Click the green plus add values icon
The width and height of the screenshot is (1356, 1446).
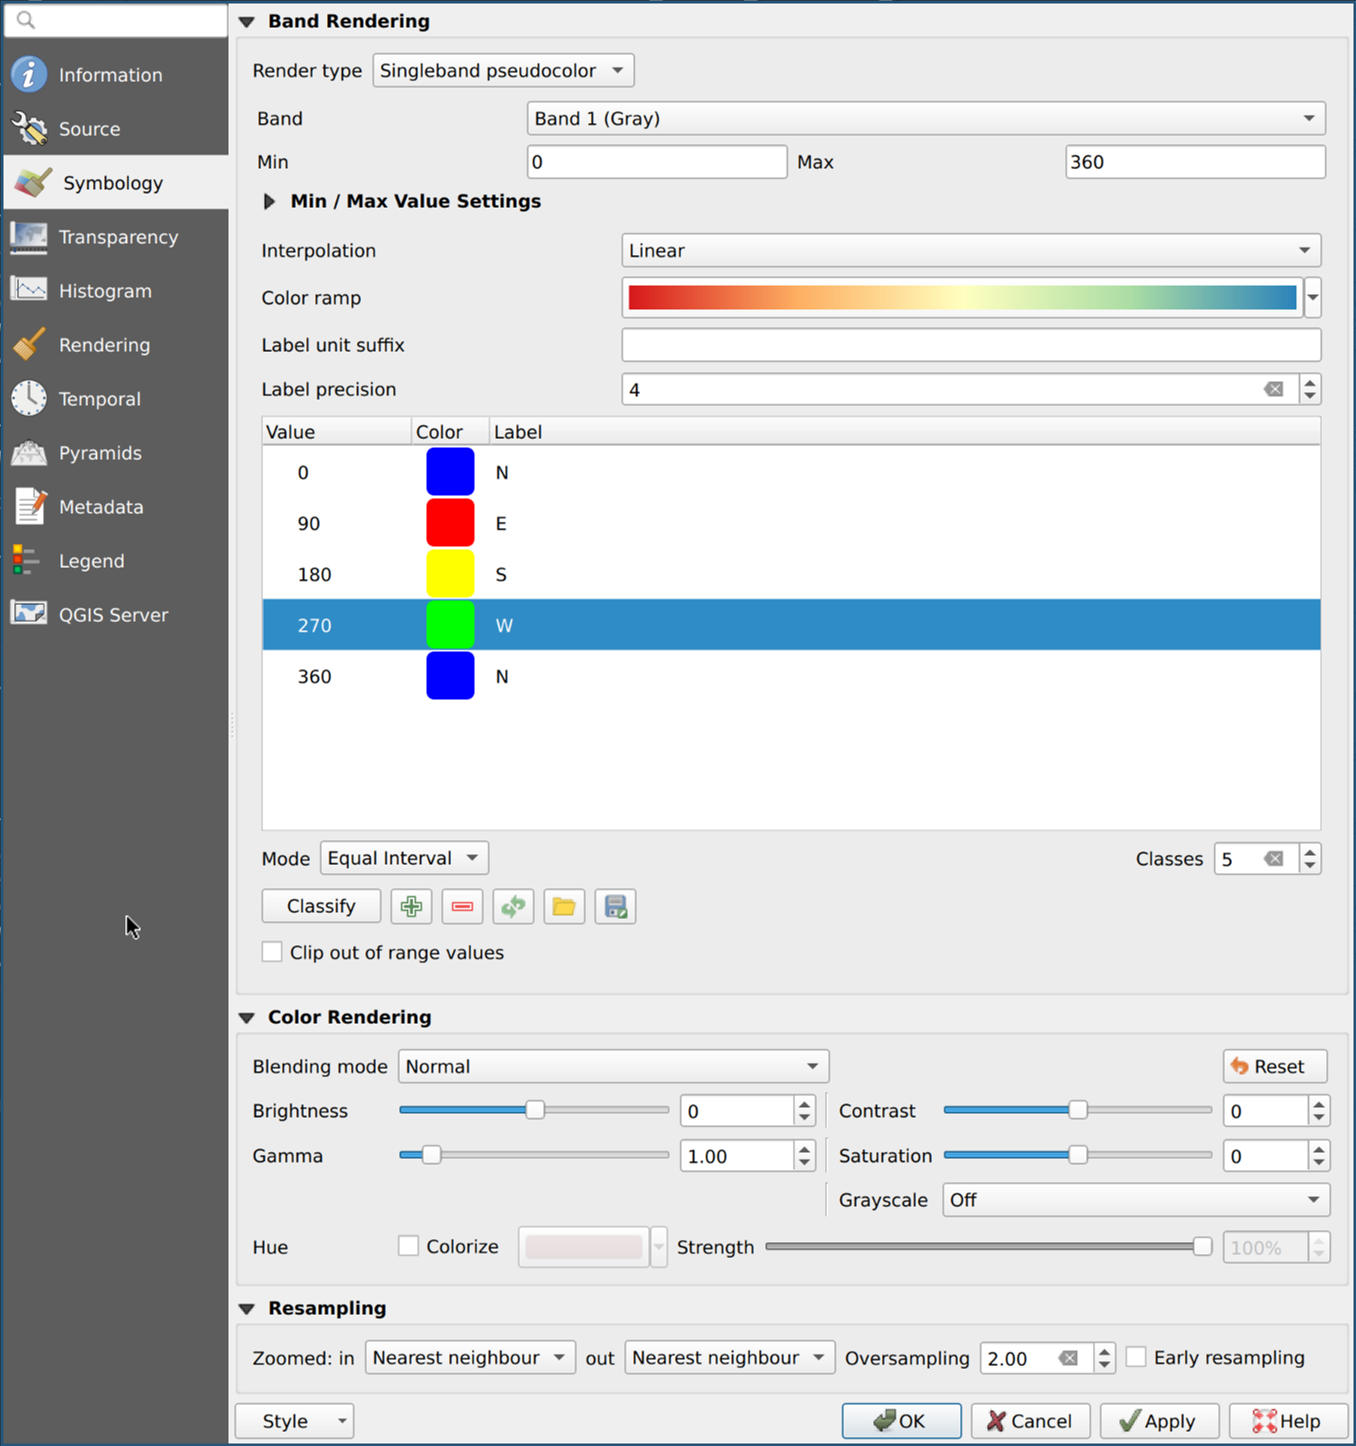coord(411,907)
